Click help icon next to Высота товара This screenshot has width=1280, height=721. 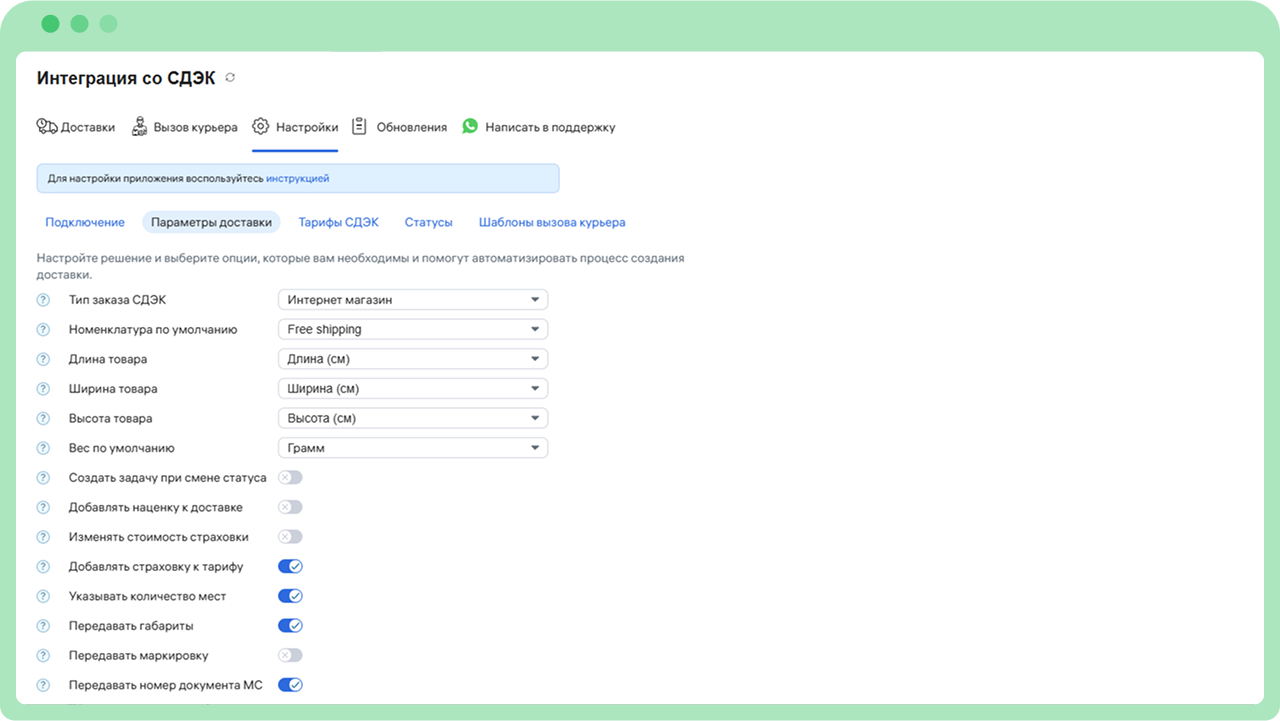coord(43,418)
